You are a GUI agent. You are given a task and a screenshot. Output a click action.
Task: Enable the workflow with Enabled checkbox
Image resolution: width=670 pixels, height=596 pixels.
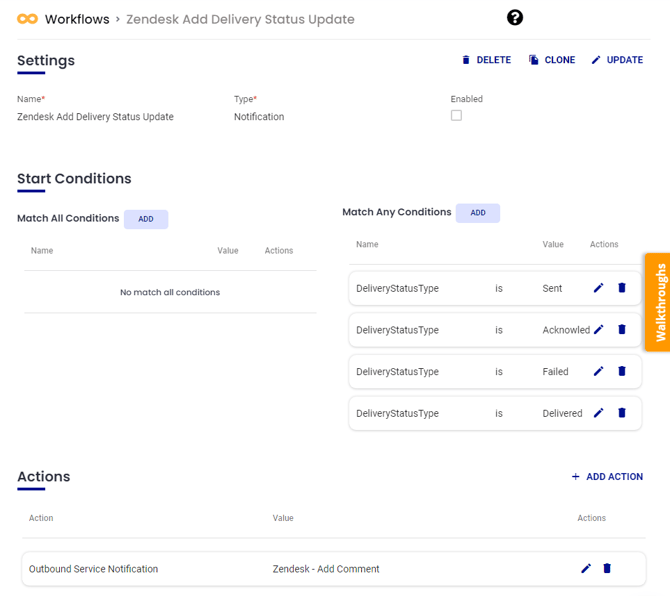pos(456,116)
